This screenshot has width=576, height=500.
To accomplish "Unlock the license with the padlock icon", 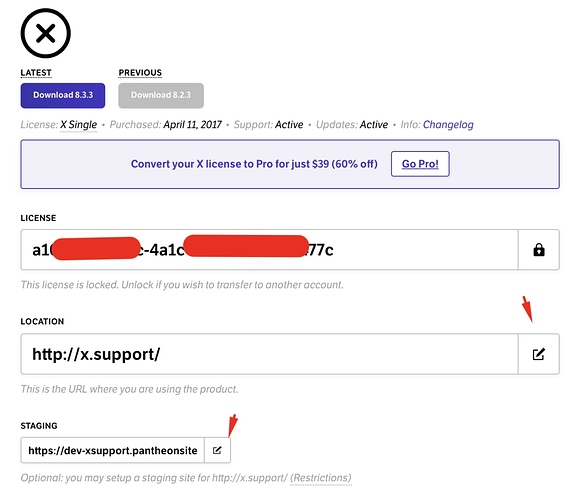I will click(x=539, y=250).
